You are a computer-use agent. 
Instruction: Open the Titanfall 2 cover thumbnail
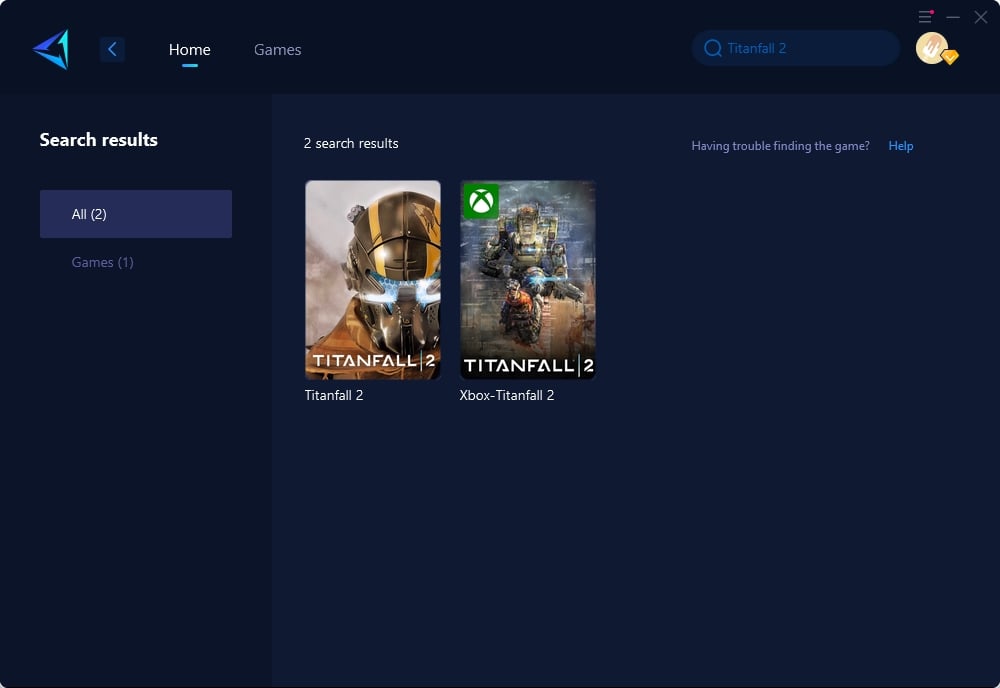[x=372, y=280]
